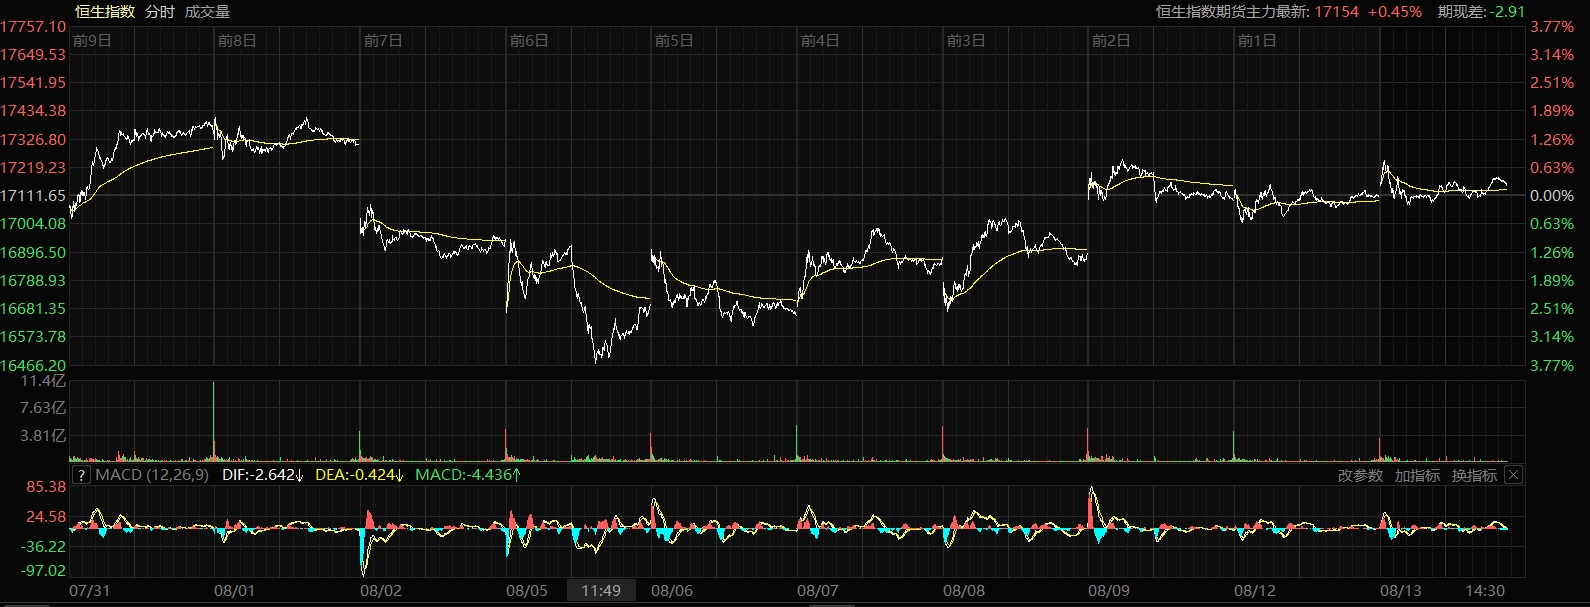The height and width of the screenshot is (607, 1590).
Task: Select the 前4日 day marker
Action: pos(820,41)
